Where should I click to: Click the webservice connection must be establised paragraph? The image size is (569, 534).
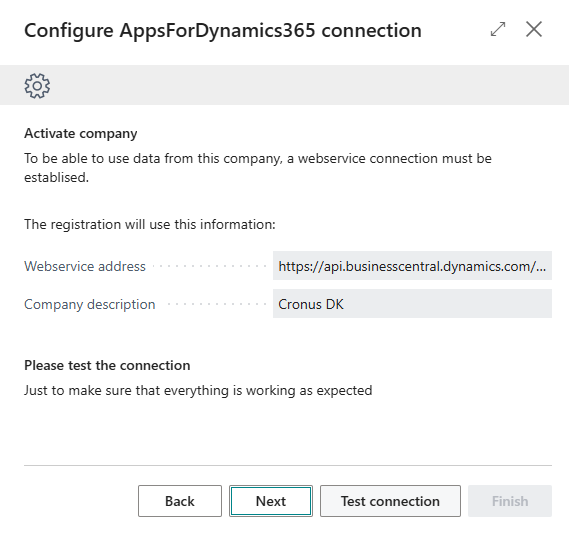pyautogui.click(x=258, y=168)
